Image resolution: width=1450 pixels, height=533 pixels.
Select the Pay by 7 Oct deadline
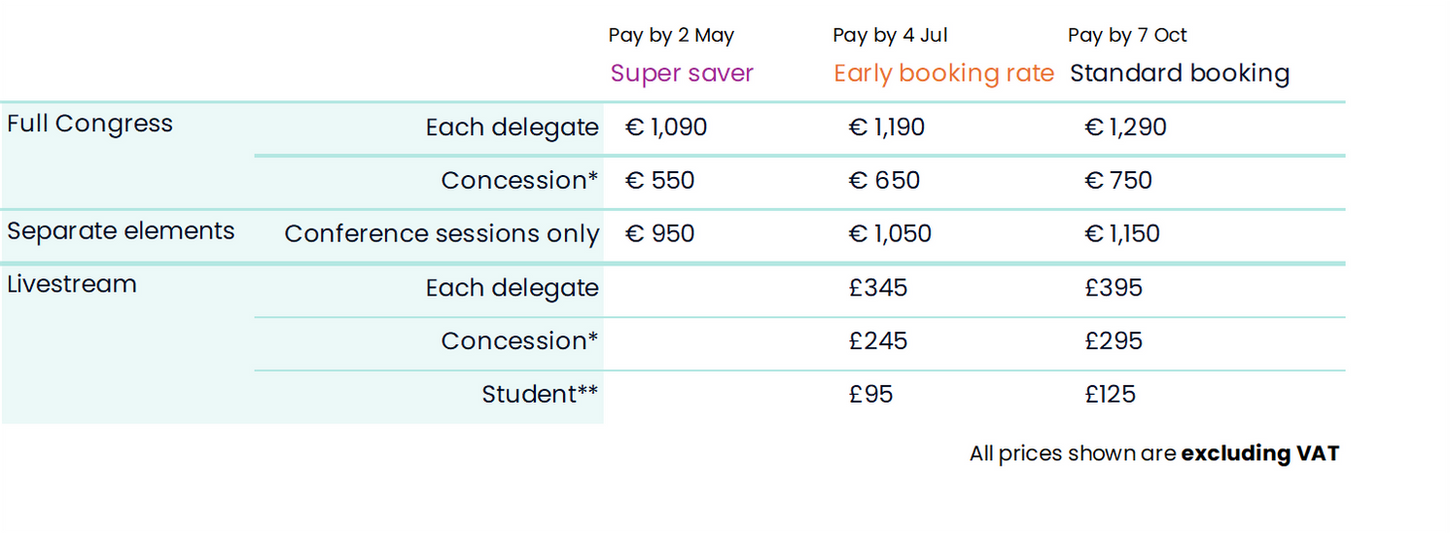click(x=1127, y=35)
